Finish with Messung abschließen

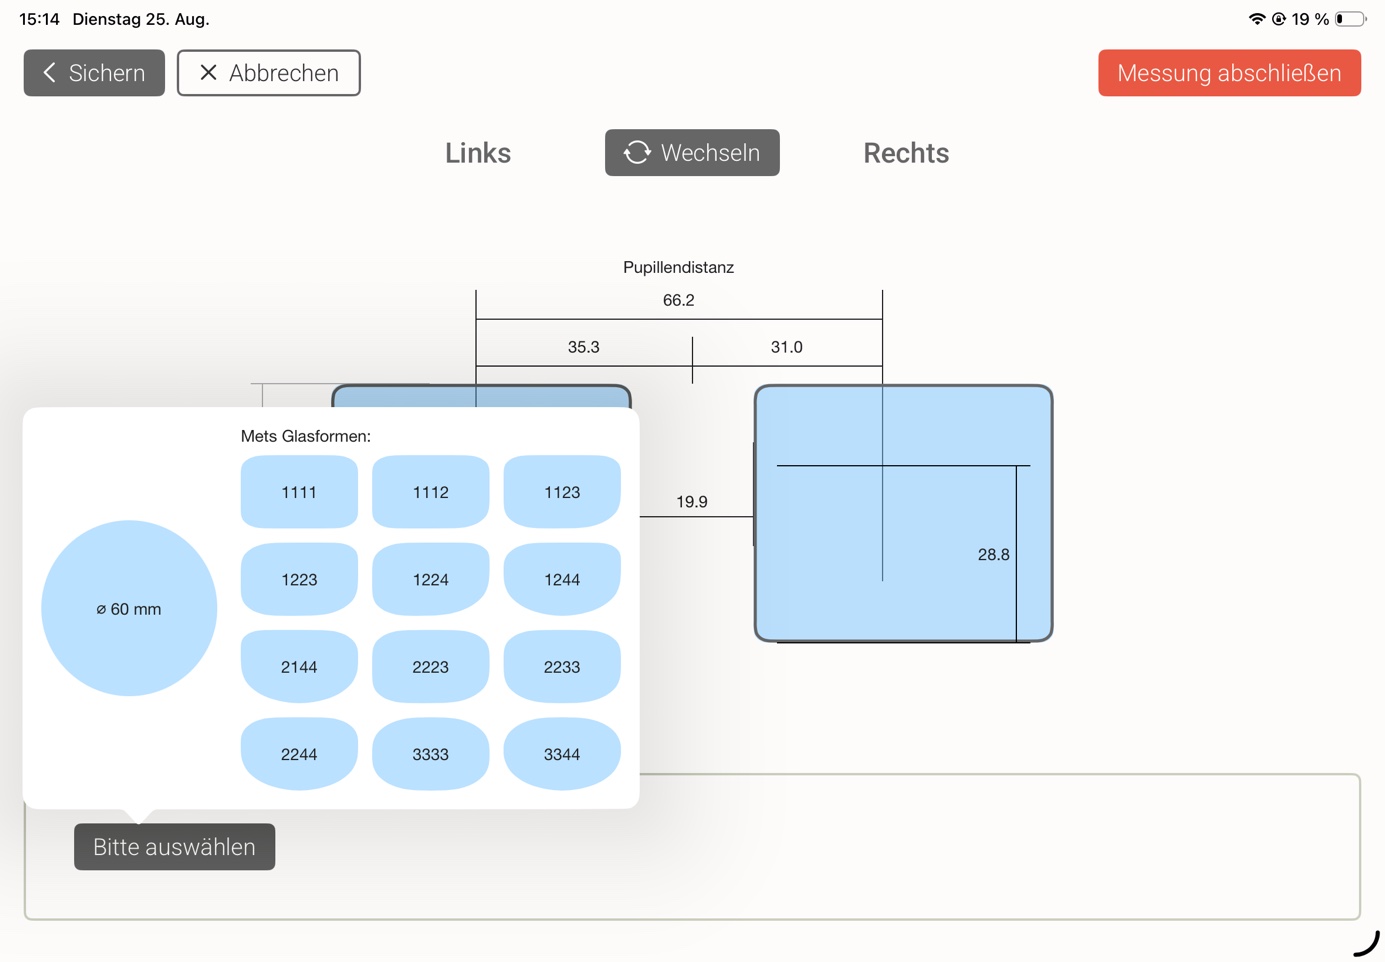click(1229, 73)
